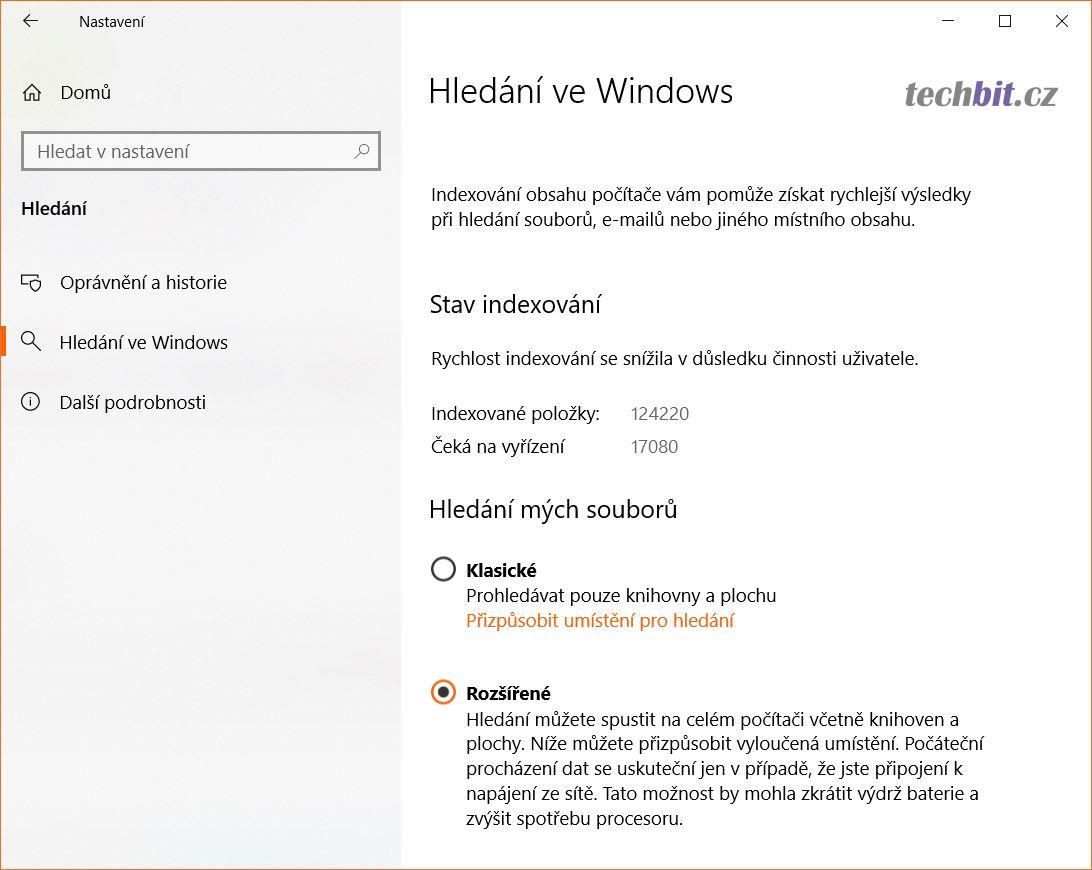Screen dimensions: 1092x870
Task: Open the Oprávnění a historie section label
Action: 143,283
